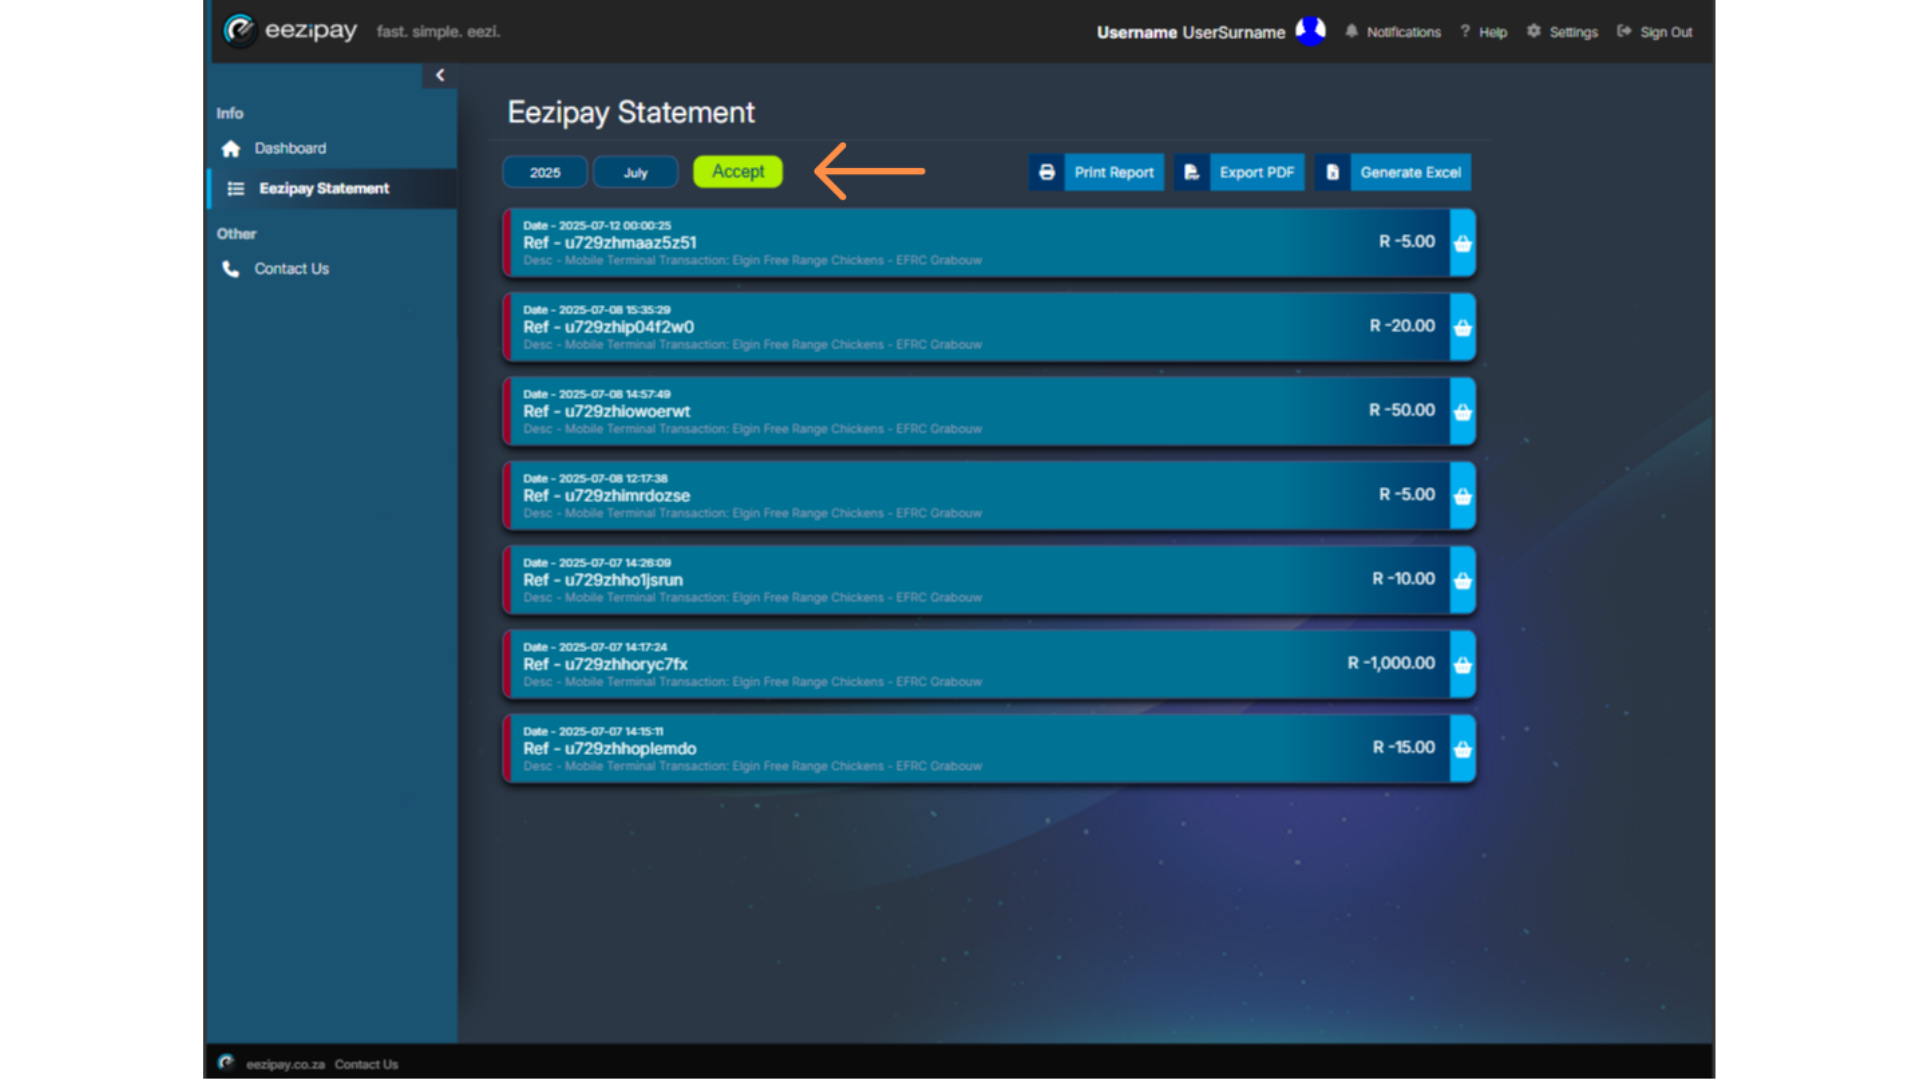Click the footer eezipay logo icon

pyautogui.click(x=227, y=1062)
